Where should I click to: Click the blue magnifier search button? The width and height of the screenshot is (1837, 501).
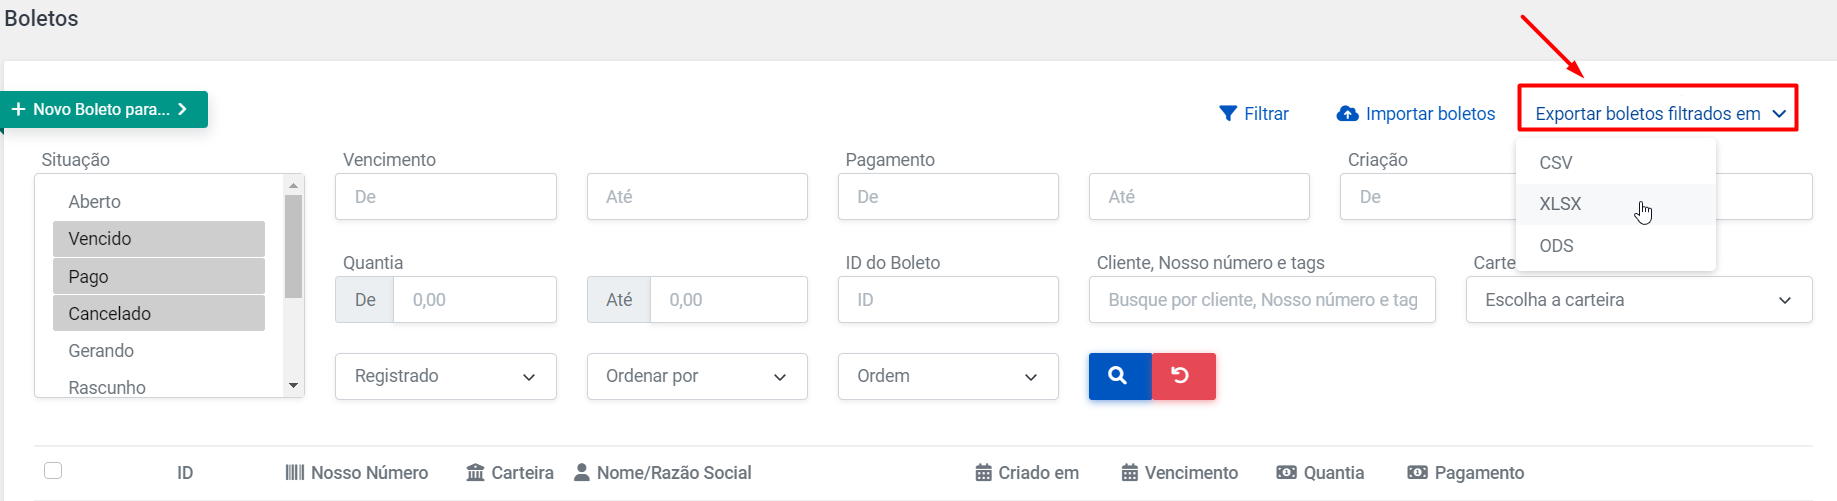pos(1120,376)
